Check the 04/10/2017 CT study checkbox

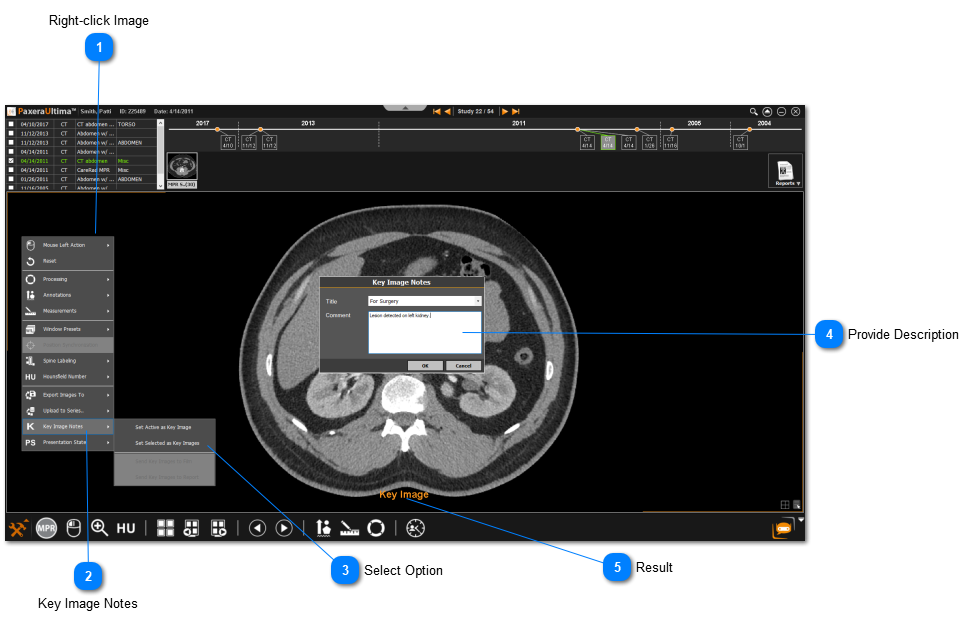10,124
